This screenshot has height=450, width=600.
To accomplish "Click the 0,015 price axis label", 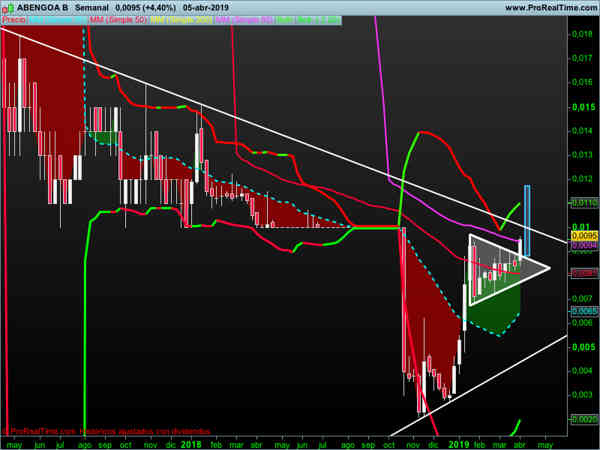I will pyautogui.click(x=584, y=107).
